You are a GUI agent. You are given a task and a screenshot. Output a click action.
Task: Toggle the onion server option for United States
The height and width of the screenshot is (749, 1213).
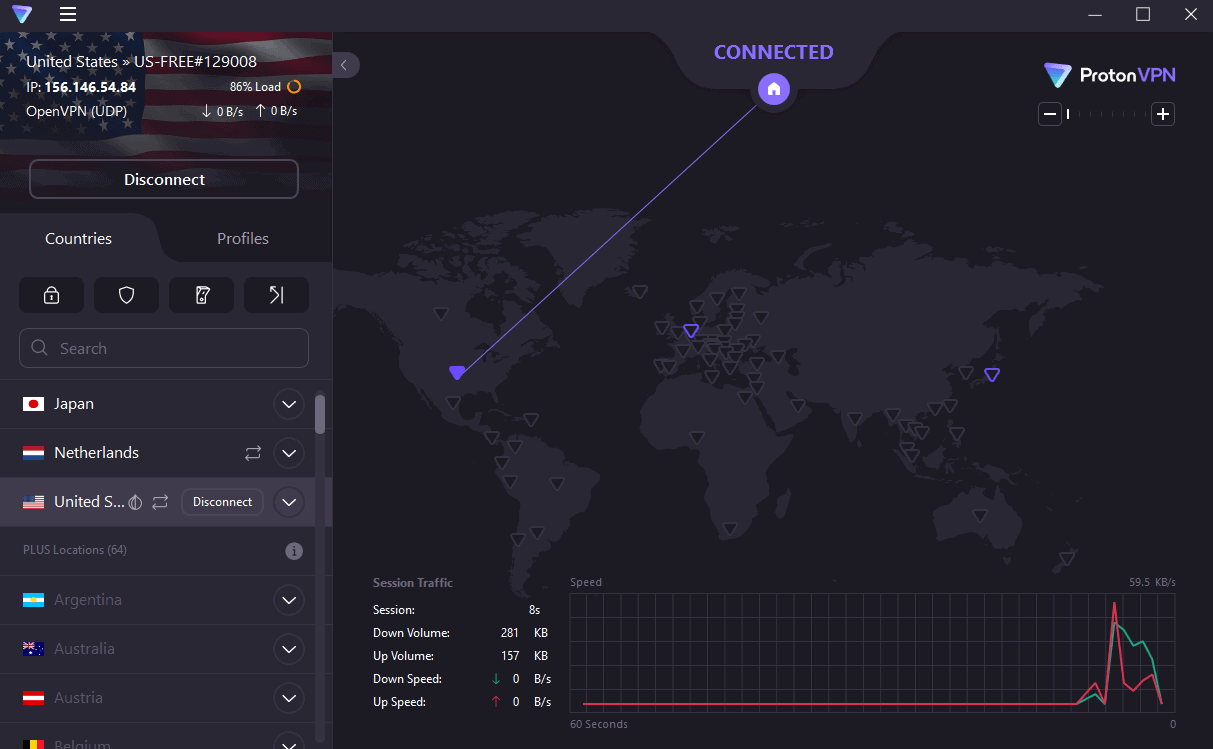pyautogui.click(x=134, y=502)
